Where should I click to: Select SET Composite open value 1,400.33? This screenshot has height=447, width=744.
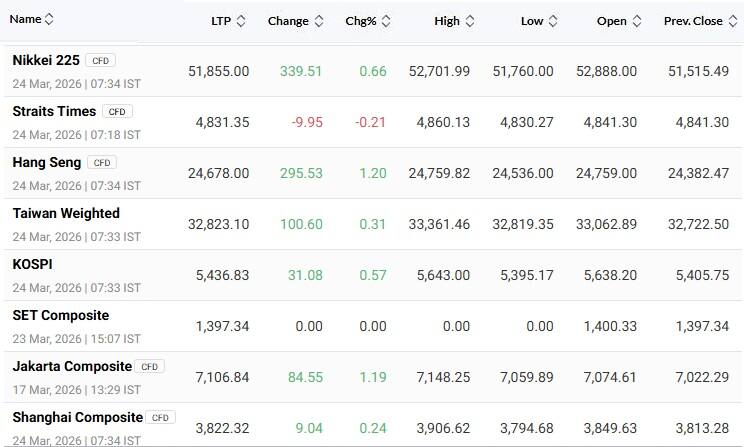coord(610,326)
